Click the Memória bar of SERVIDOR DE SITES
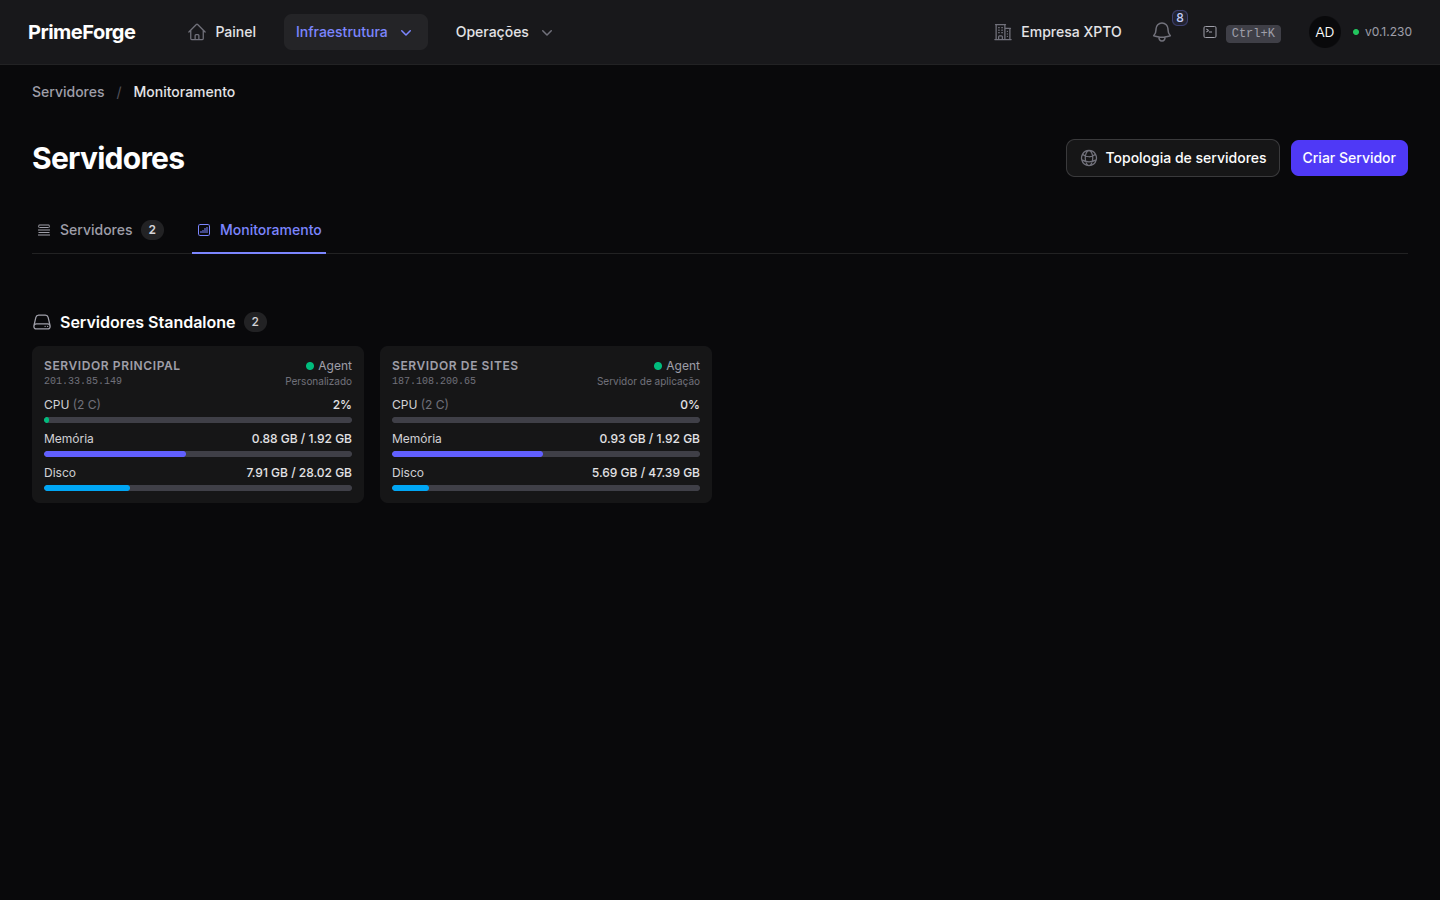Image resolution: width=1440 pixels, height=900 pixels. (x=546, y=454)
